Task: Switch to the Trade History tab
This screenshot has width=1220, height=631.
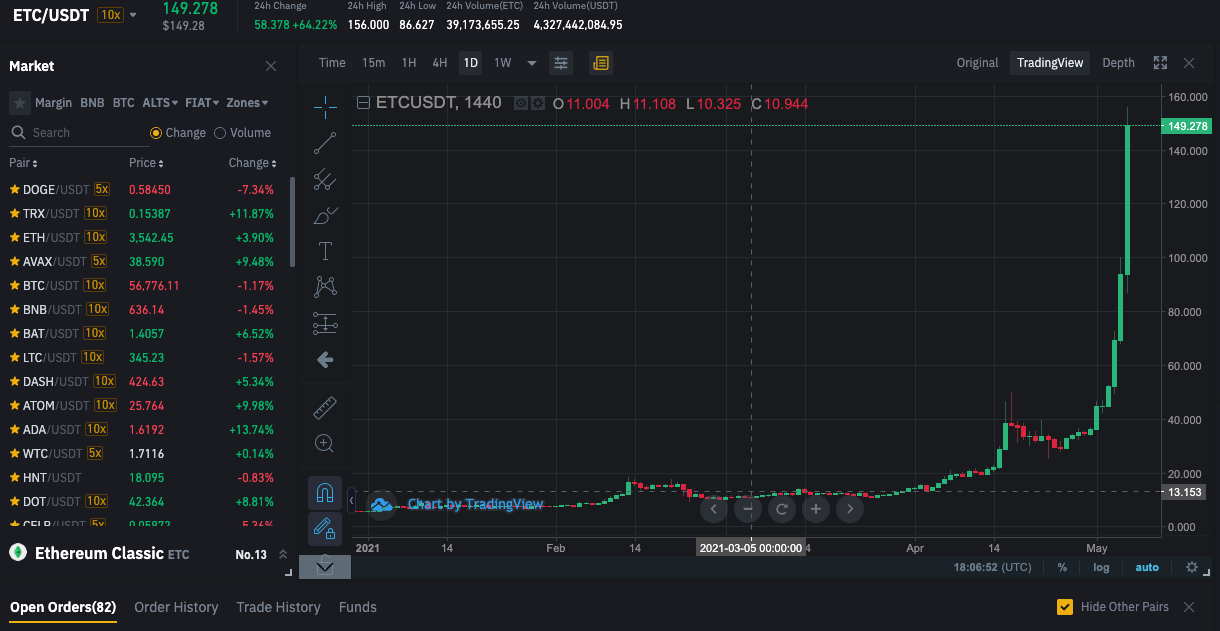Action: click(278, 607)
